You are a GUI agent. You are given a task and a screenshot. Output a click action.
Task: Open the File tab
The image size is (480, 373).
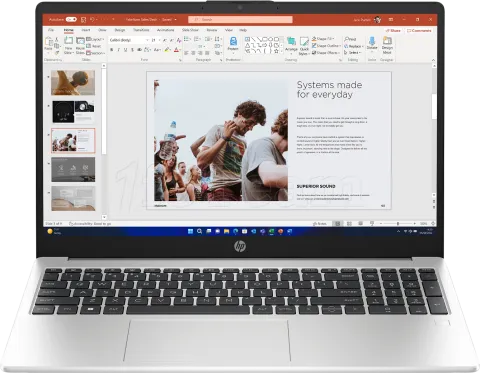pos(51,30)
